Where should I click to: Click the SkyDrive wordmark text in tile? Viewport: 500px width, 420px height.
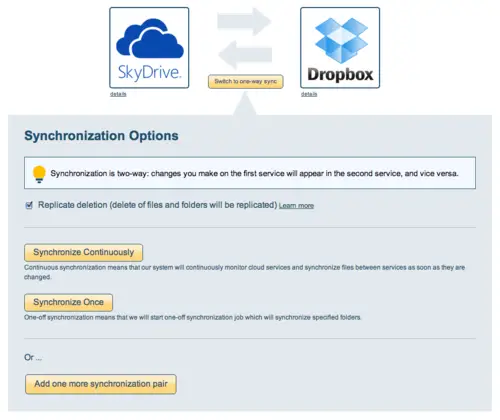(x=150, y=72)
